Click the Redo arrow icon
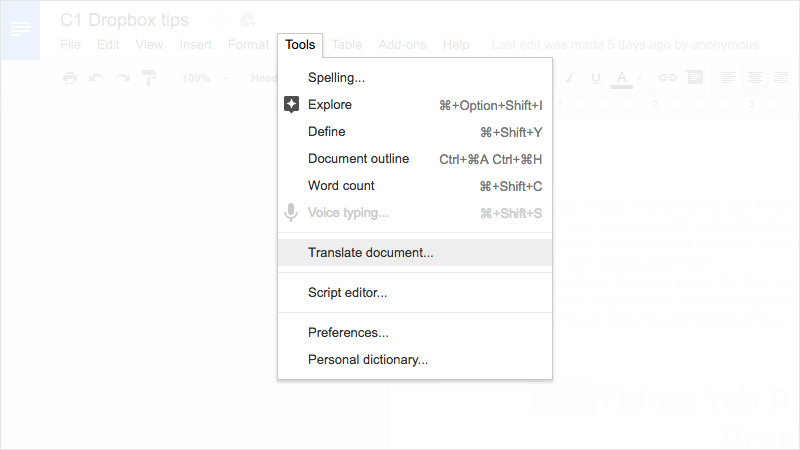Viewport: 800px width, 450px height. 122,78
